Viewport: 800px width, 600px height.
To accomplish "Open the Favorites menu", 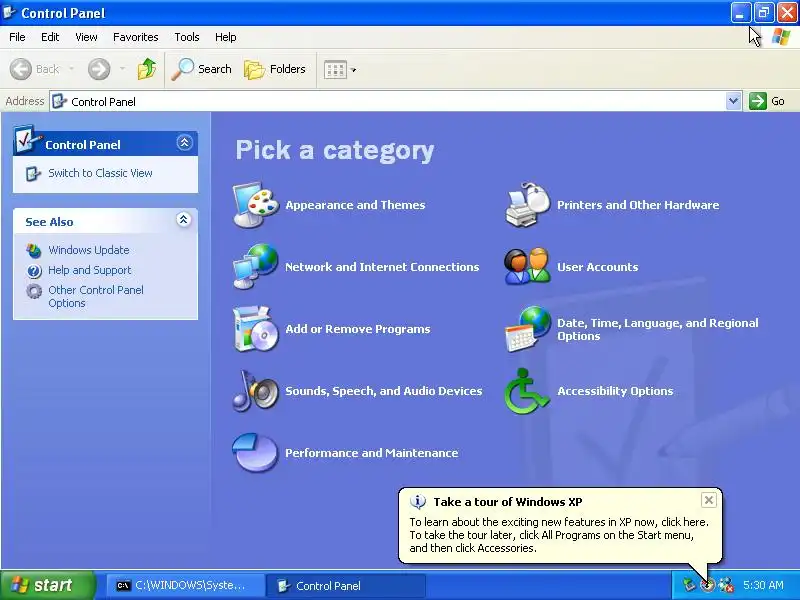I will point(136,37).
